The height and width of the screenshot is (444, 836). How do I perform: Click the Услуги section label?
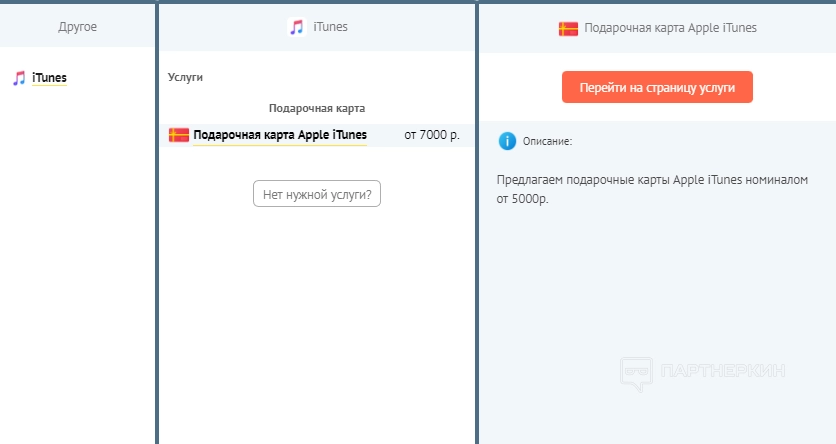[x=185, y=77]
